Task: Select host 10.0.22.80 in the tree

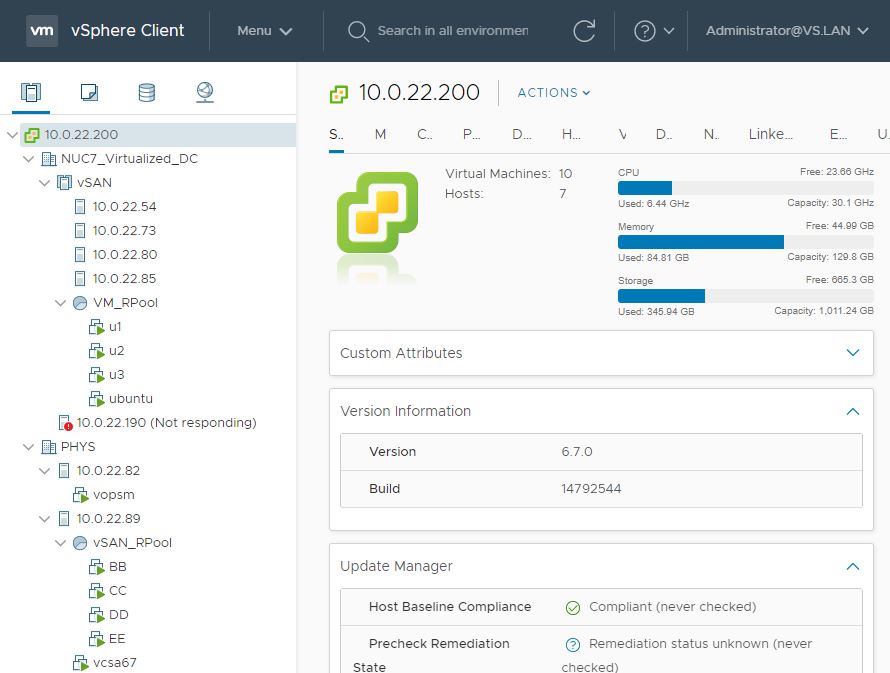Action: click(x=125, y=255)
